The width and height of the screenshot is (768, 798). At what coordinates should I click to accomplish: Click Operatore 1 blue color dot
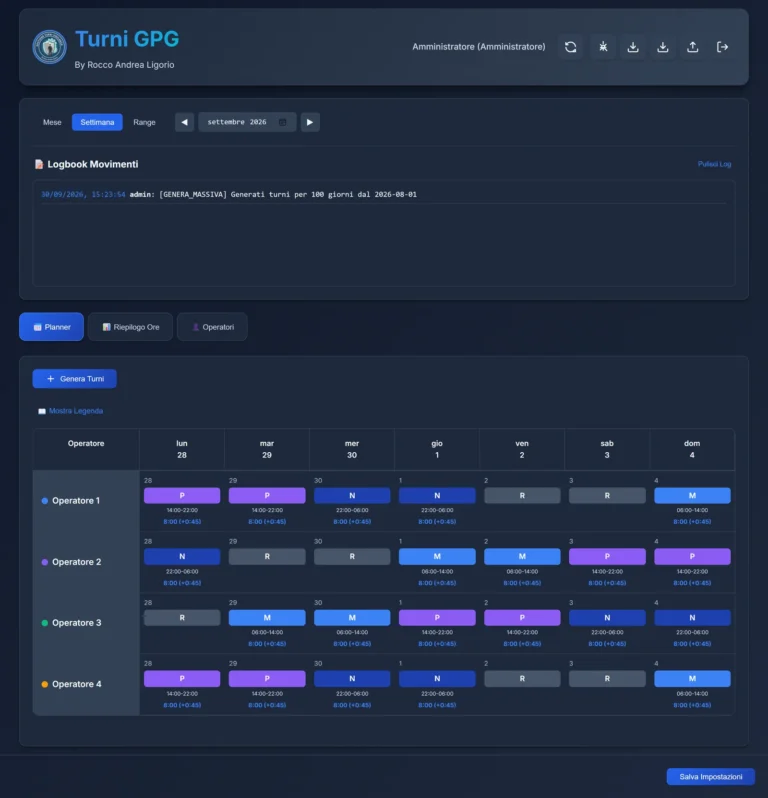45,501
